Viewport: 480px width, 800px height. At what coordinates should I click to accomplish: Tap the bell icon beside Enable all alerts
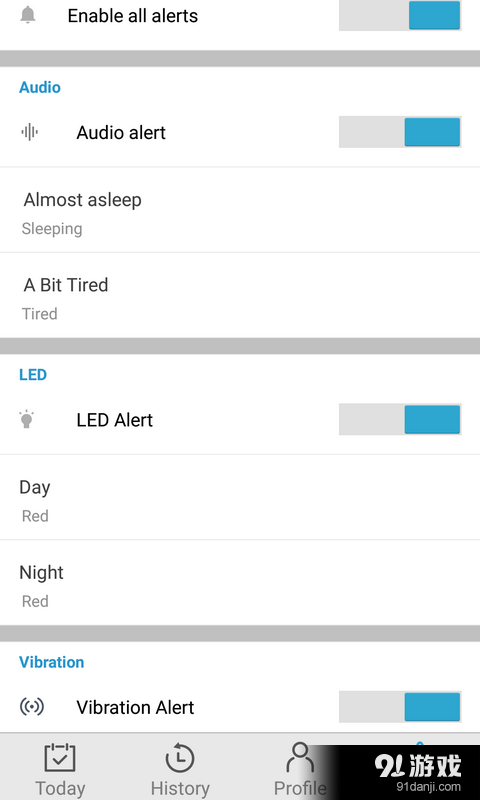(28, 15)
